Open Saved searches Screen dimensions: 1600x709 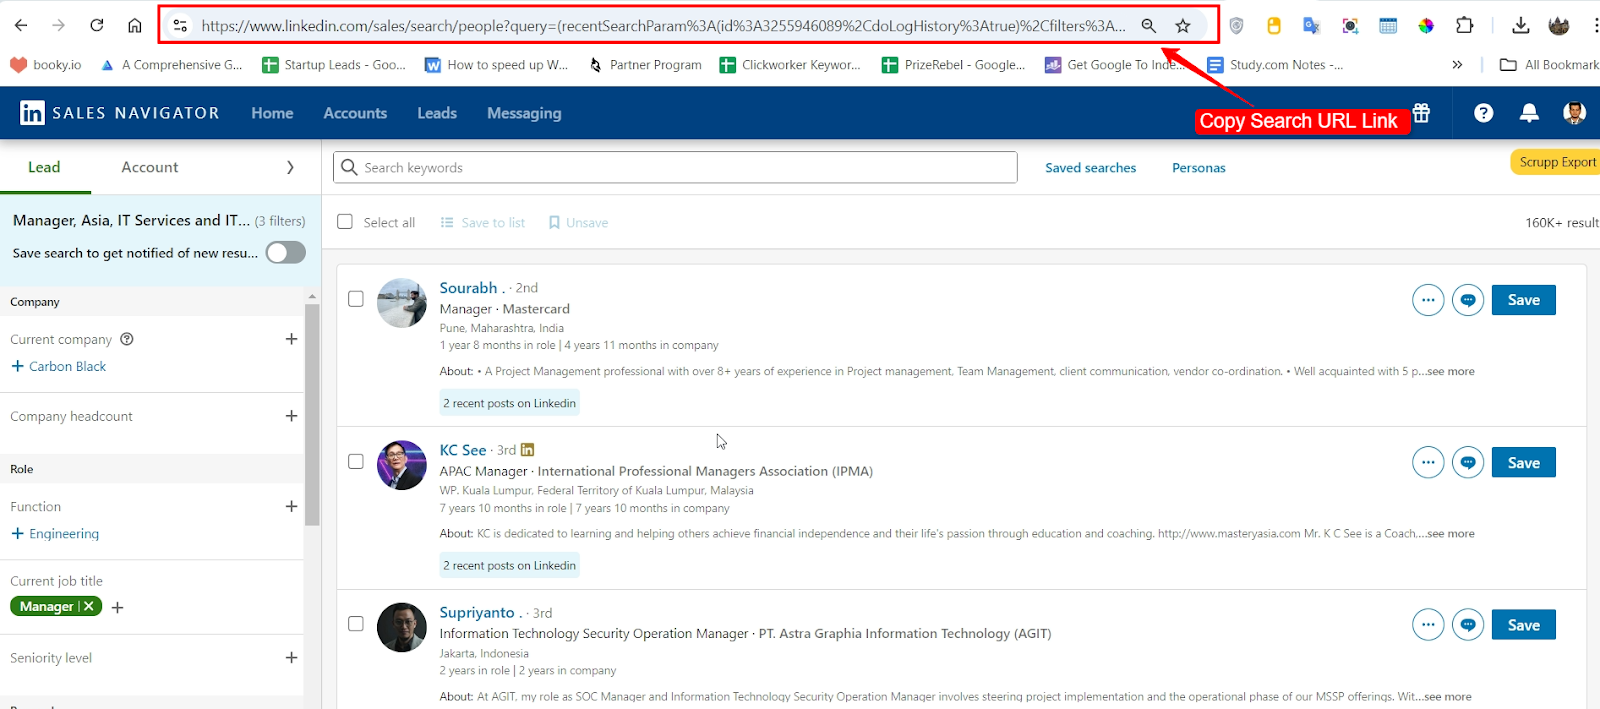[1090, 168]
